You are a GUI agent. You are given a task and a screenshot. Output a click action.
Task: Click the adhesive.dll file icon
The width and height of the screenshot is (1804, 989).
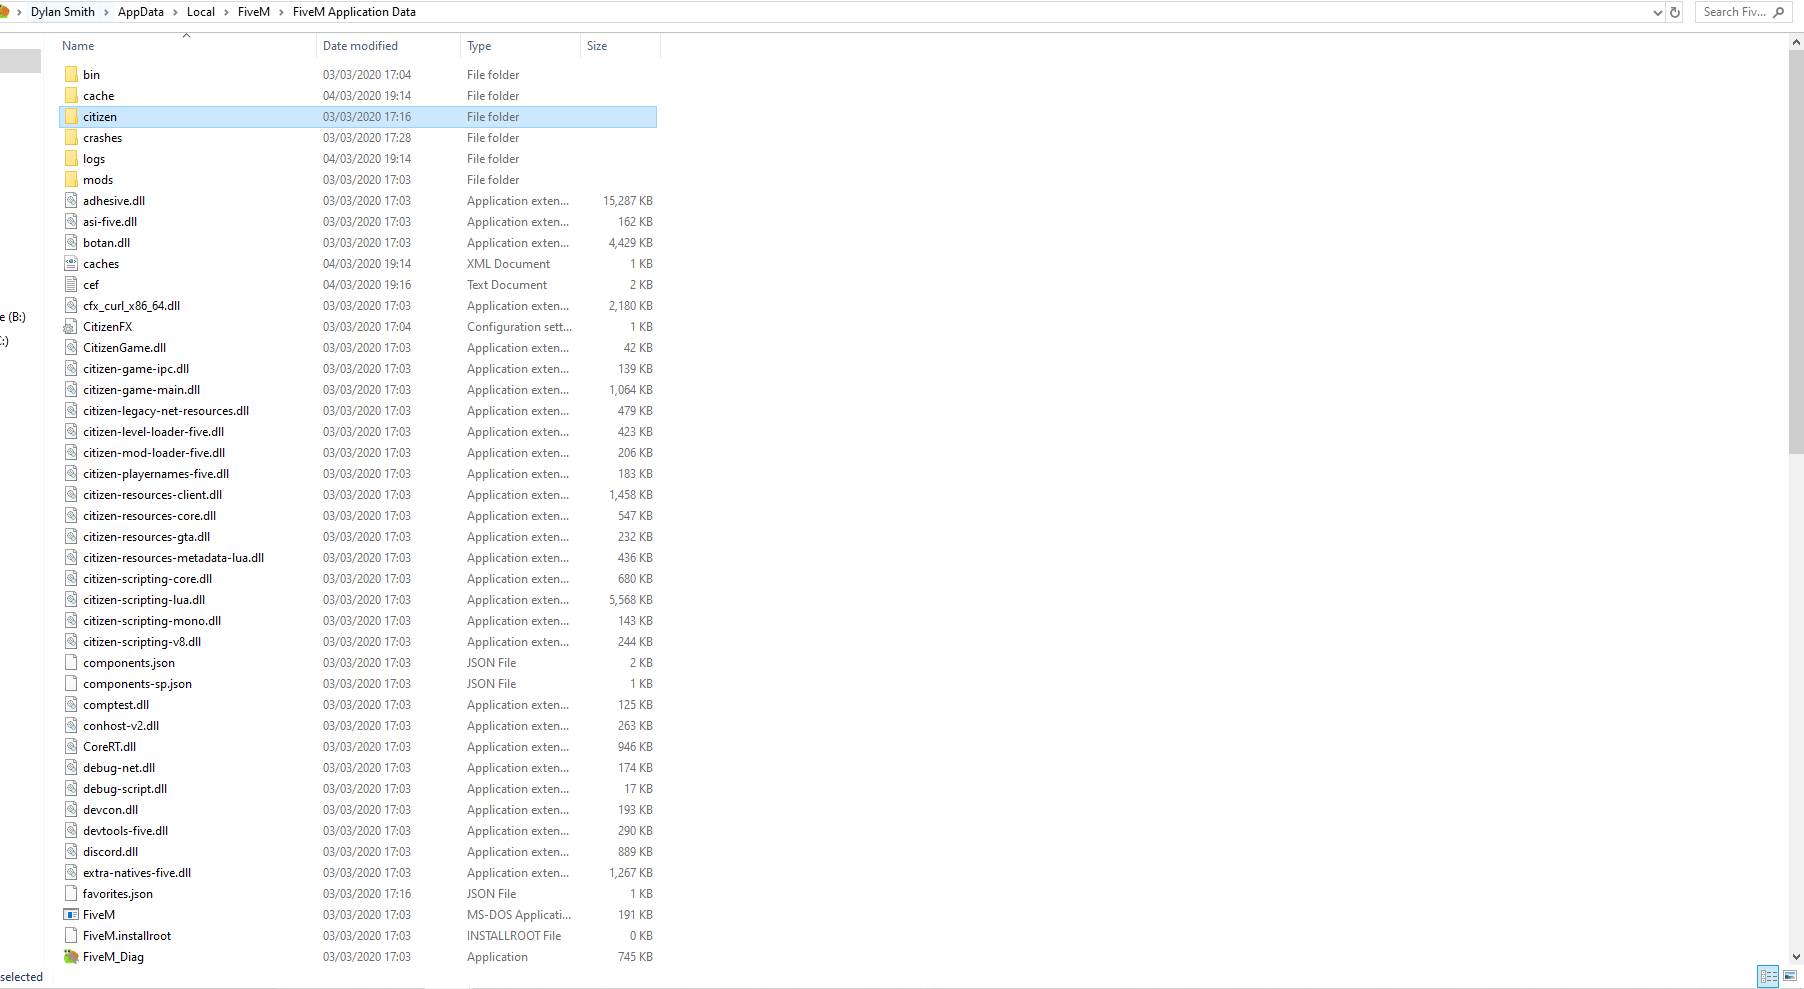pos(71,200)
